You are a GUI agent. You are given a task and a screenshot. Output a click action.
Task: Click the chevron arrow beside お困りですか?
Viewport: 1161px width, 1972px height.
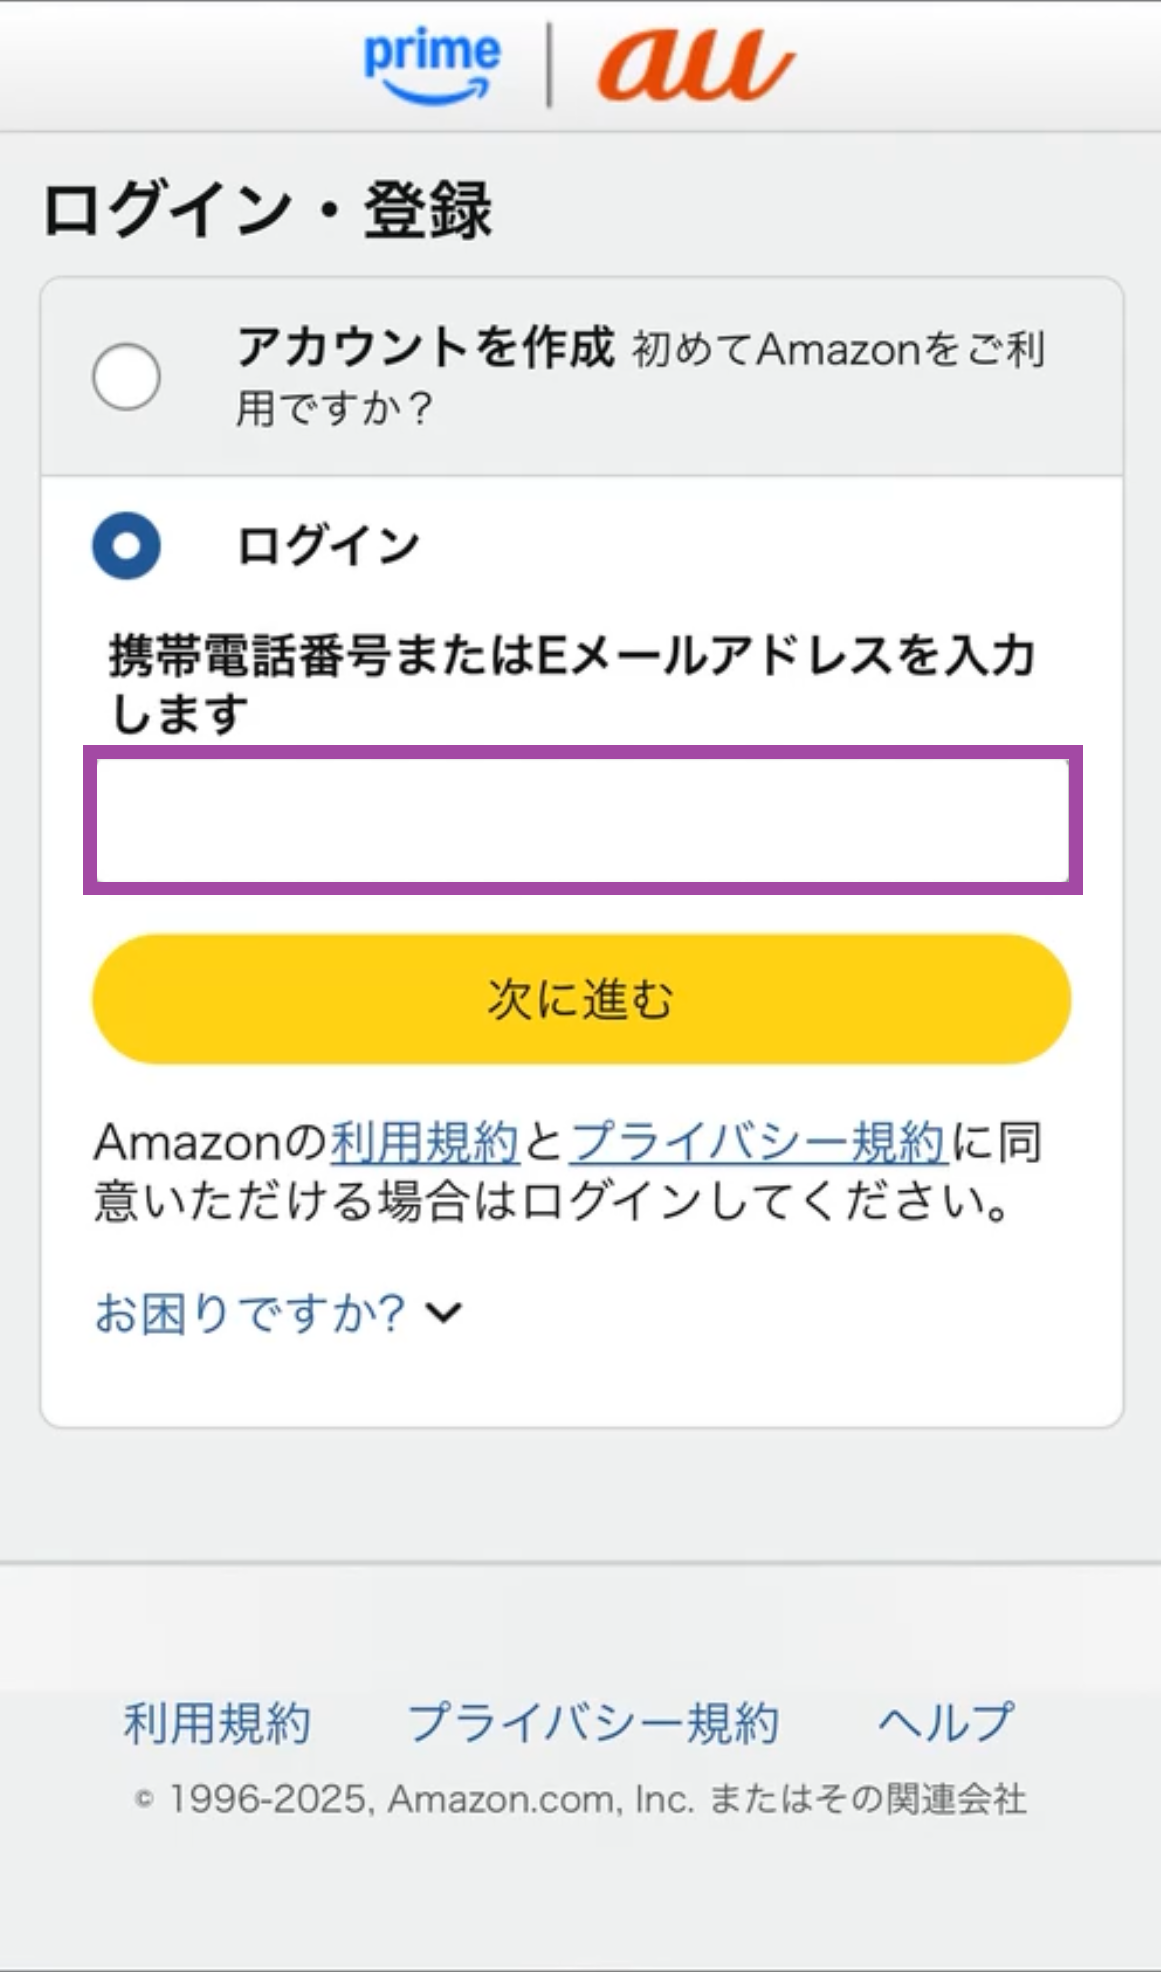point(443,1312)
